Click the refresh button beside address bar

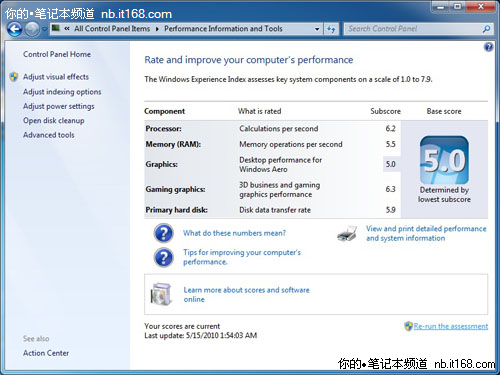pyautogui.click(x=331, y=29)
